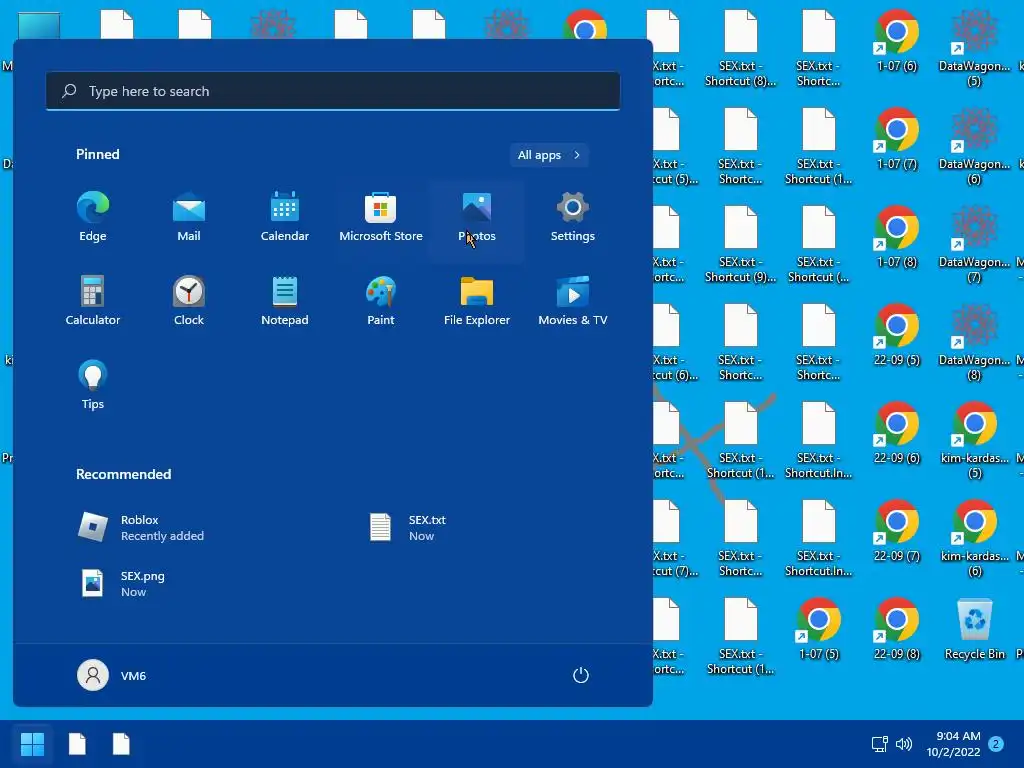This screenshot has height=768, width=1024.
Task: Open the Paint app
Action: [381, 300]
